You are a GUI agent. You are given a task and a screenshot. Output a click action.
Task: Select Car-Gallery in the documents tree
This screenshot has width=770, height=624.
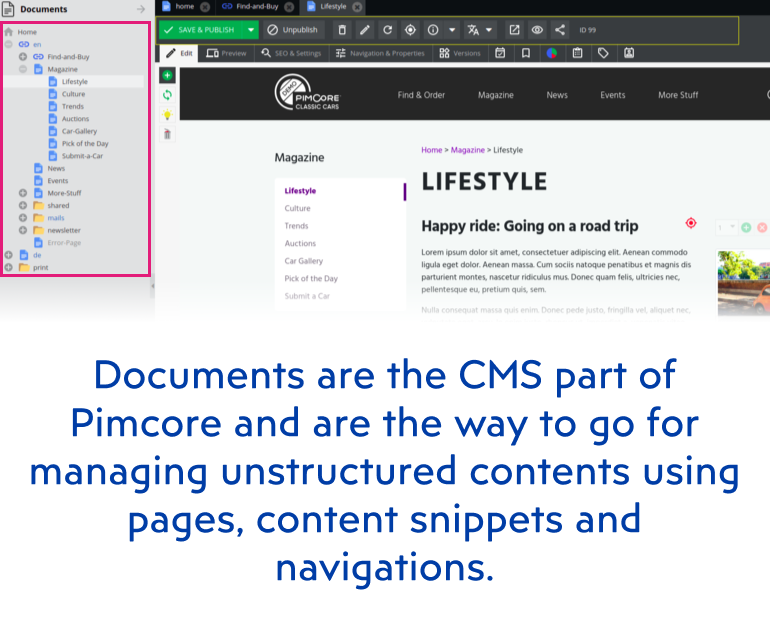coord(79,131)
